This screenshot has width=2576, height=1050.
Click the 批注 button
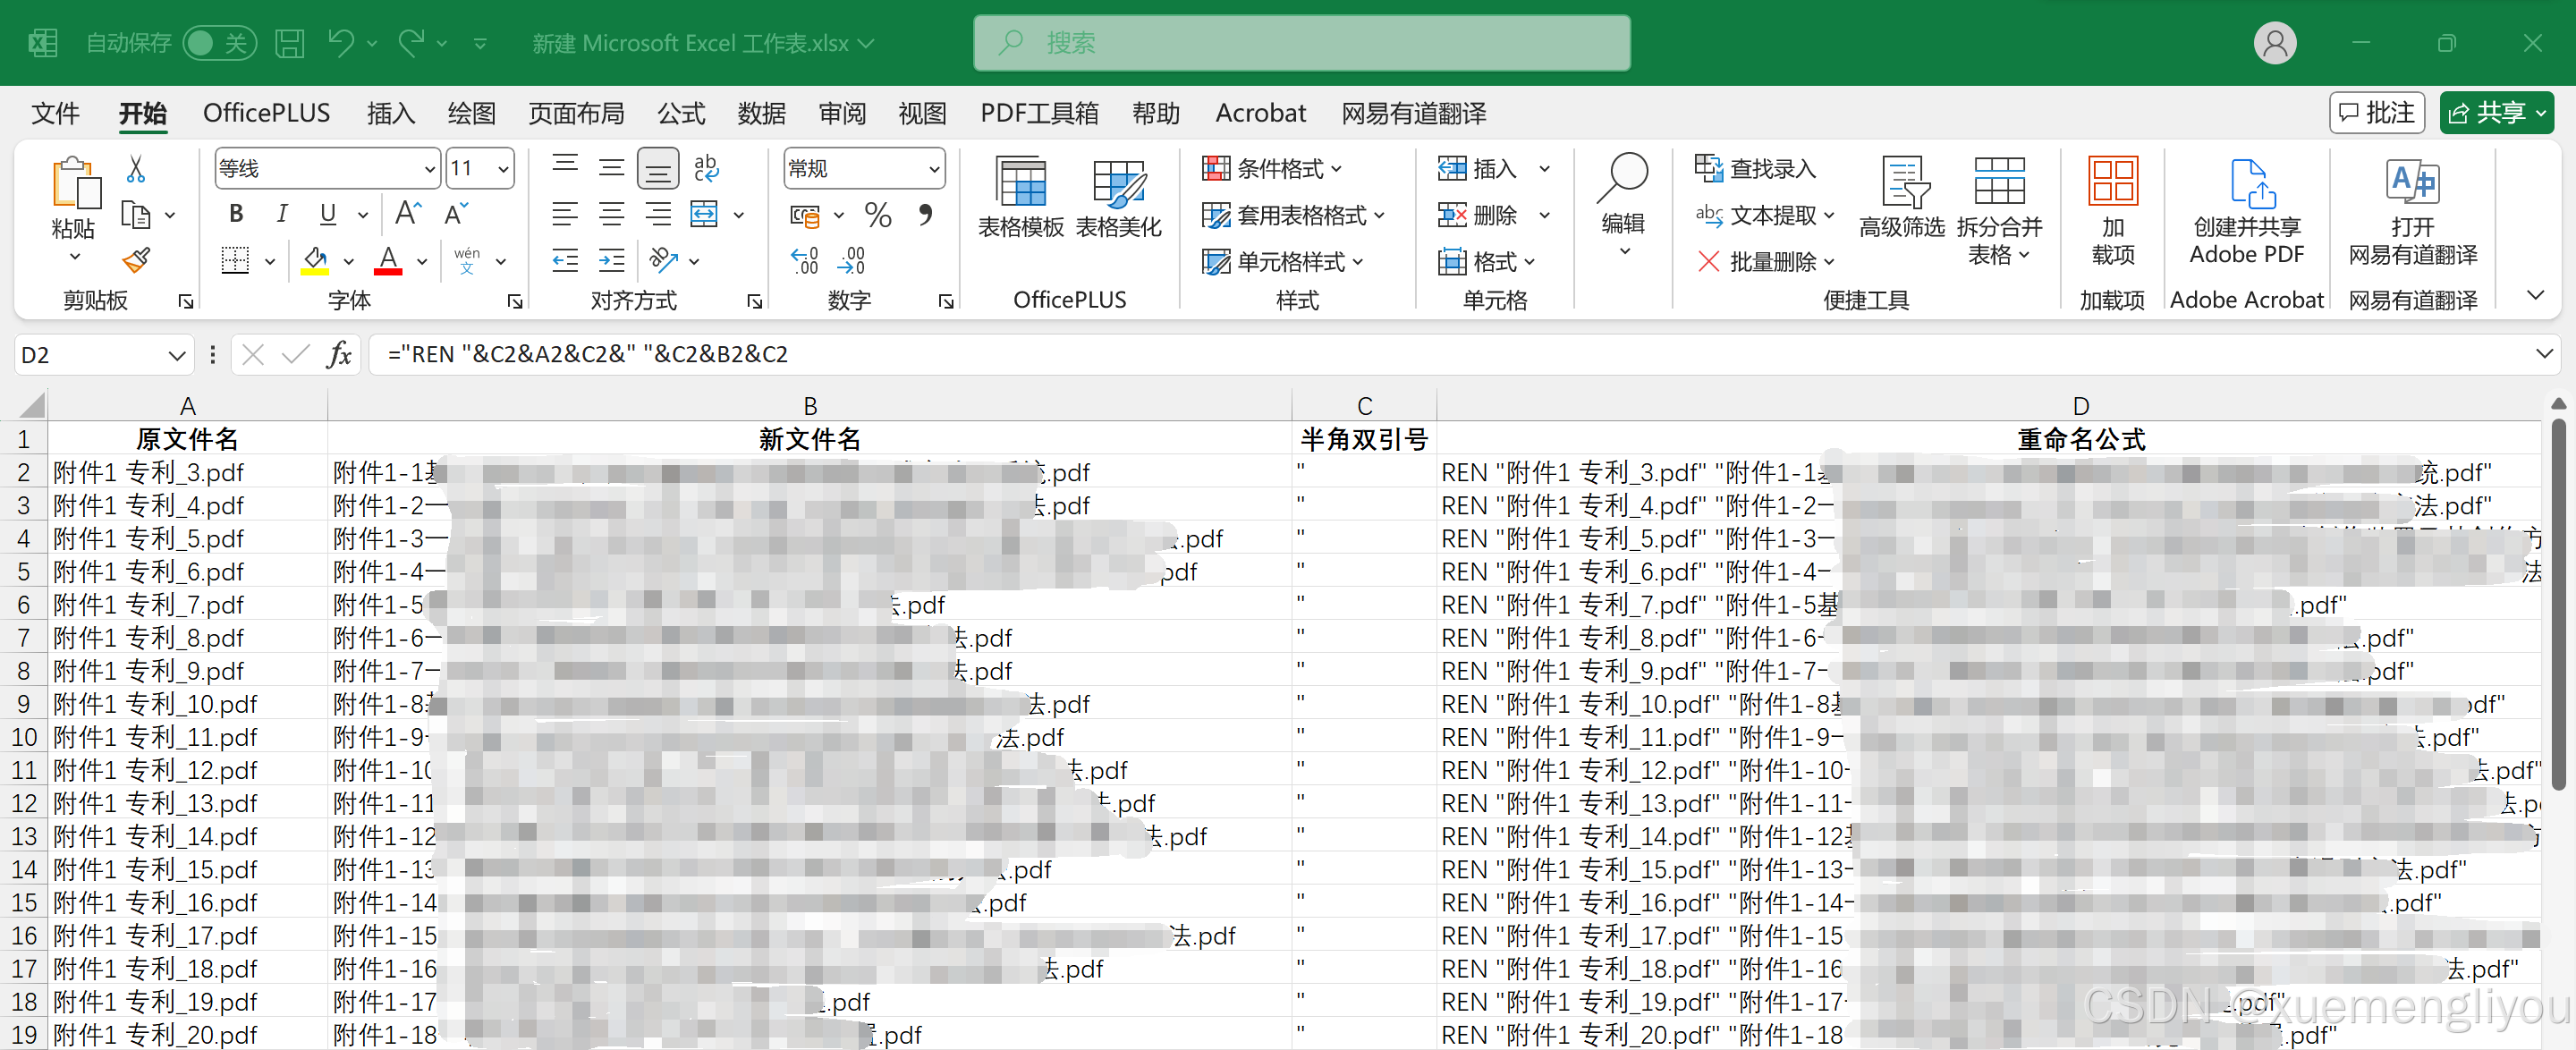click(2377, 112)
